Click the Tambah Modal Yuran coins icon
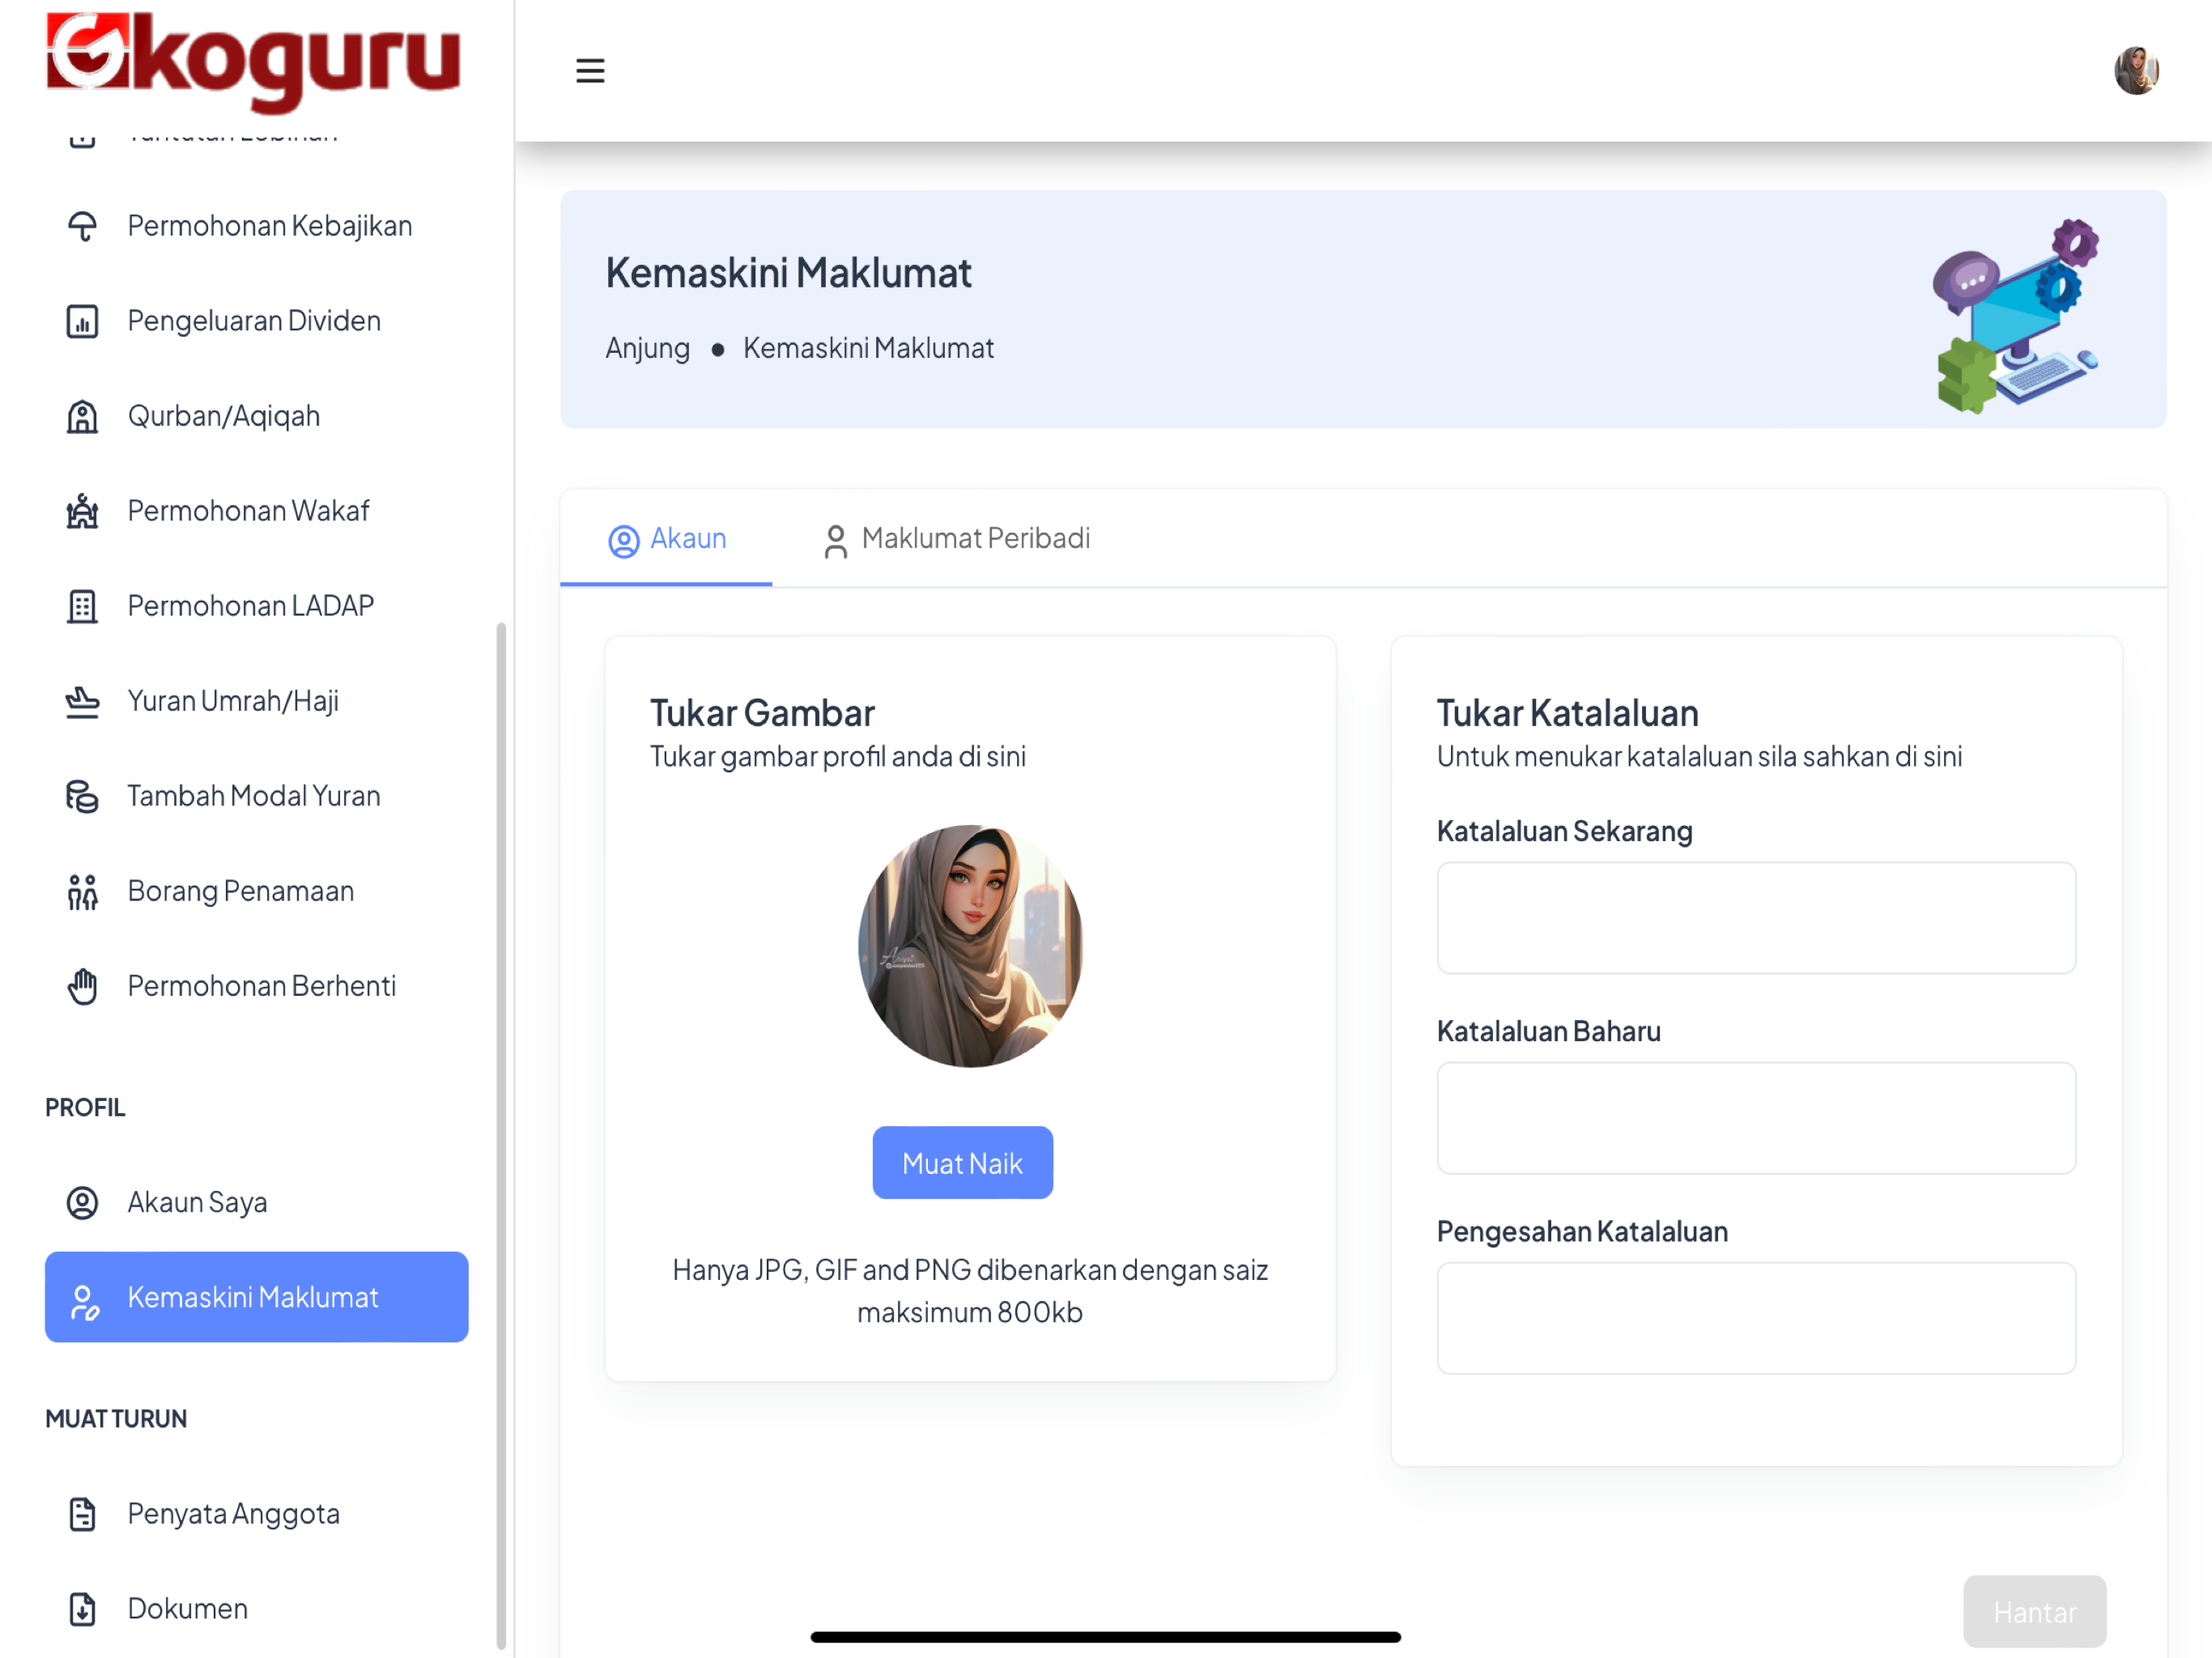Viewport: 2212px width, 1658px height. (82, 796)
